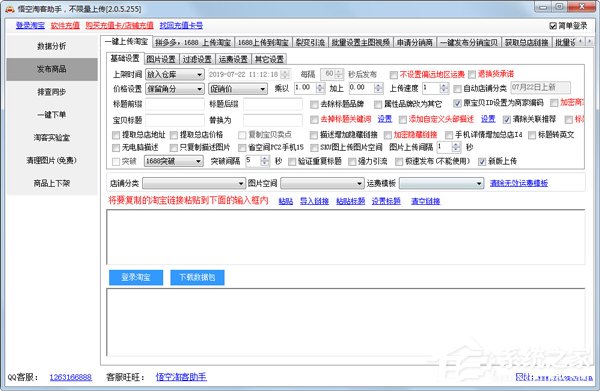Select the 其它设置 sub-tab

[x=269, y=59]
